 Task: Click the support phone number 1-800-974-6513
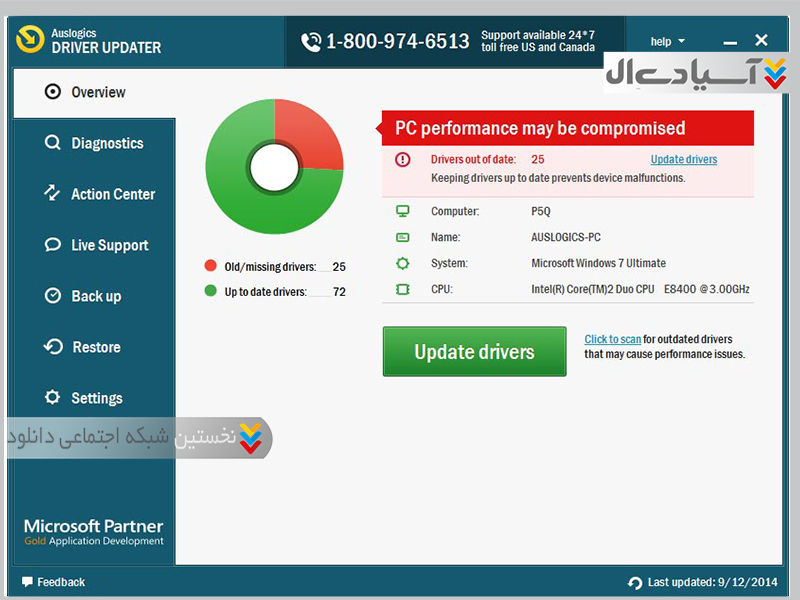[x=397, y=42]
